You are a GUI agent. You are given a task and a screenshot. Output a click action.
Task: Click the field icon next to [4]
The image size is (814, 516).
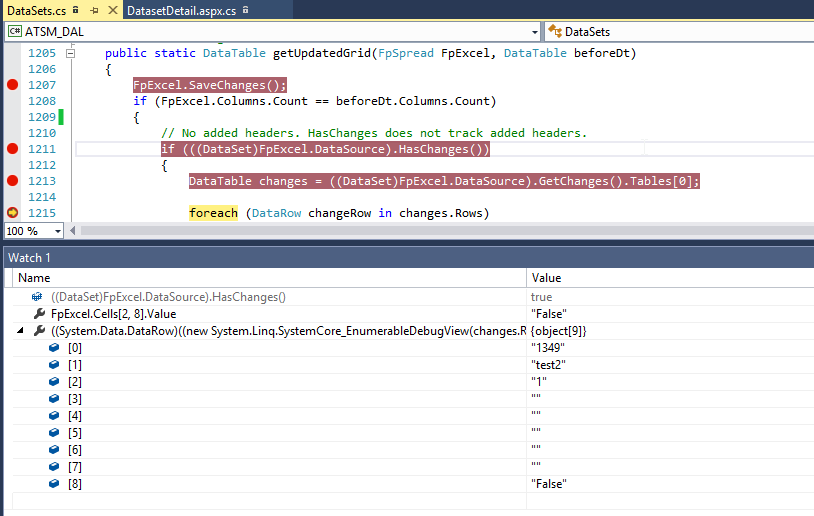tap(54, 415)
